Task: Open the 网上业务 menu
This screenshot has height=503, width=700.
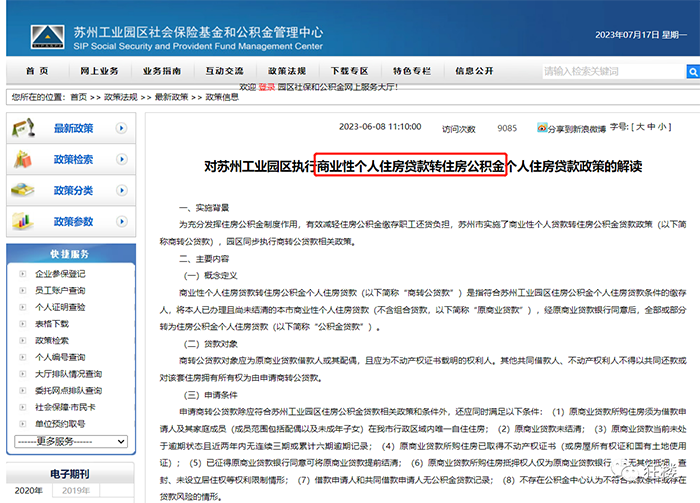Action: (100, 71)
